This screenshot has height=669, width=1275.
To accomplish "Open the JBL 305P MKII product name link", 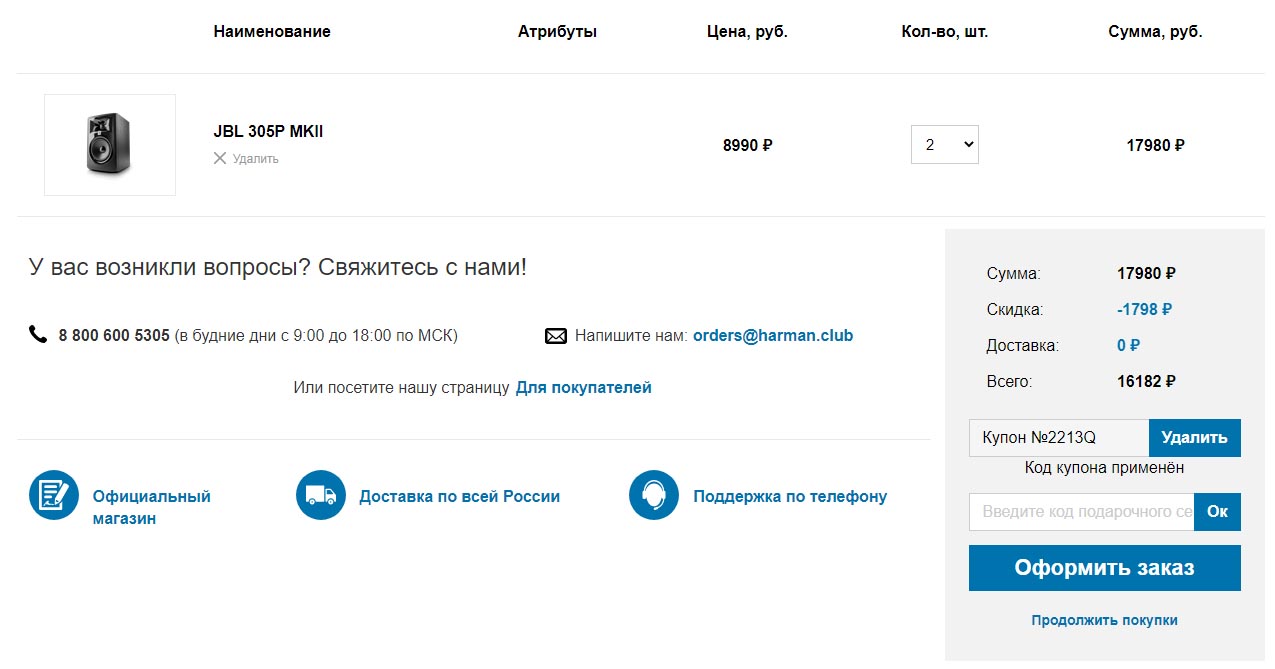I will [x=268, y=132].
